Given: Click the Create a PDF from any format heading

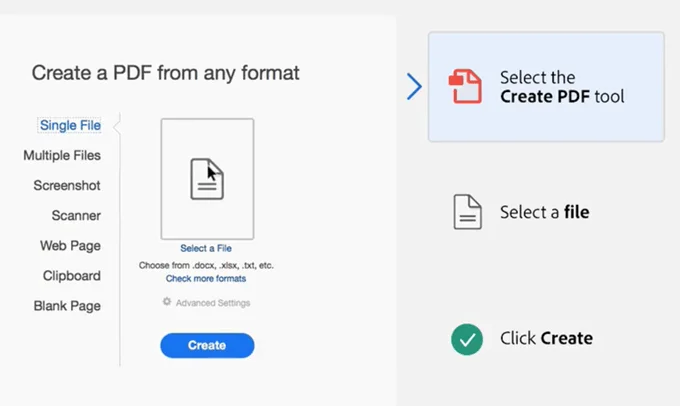Looking at the screenshot, I should [166, 73].
